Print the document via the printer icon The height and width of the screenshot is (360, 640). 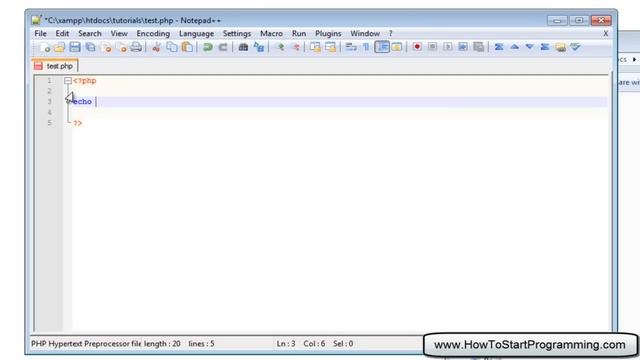(x=136, y=47)
